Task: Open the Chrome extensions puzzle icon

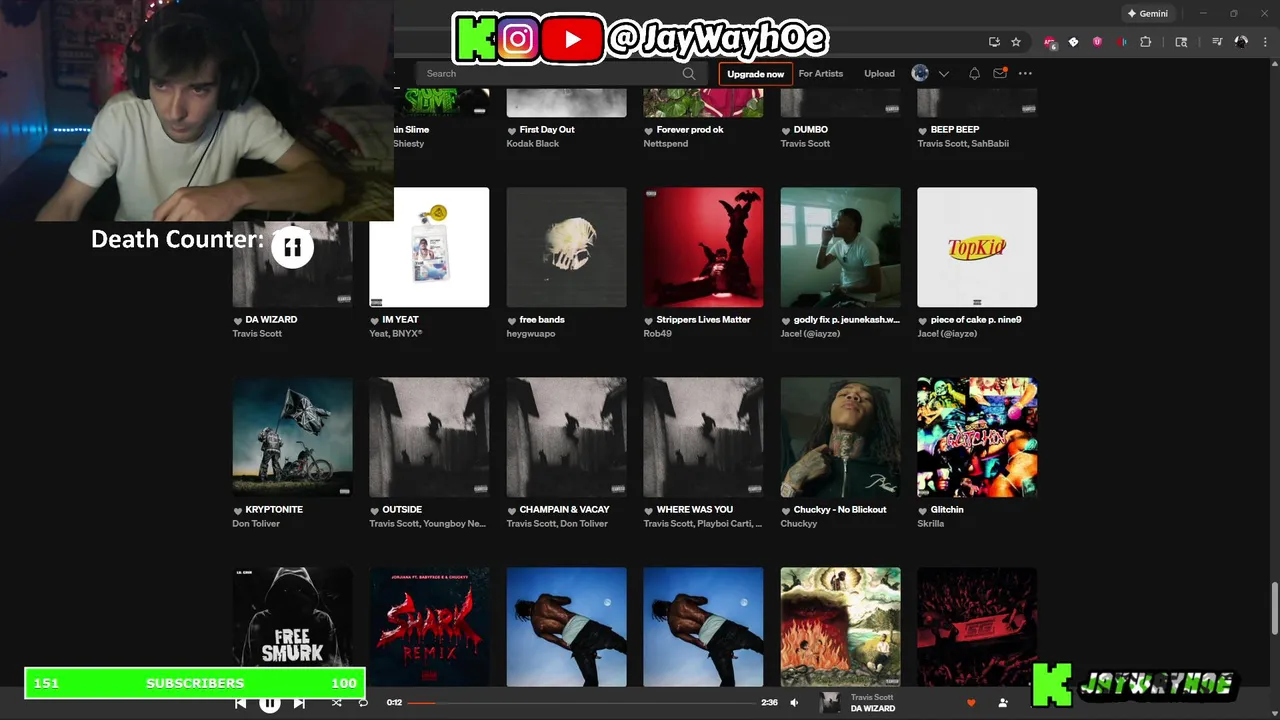Action: (1146, 42)
